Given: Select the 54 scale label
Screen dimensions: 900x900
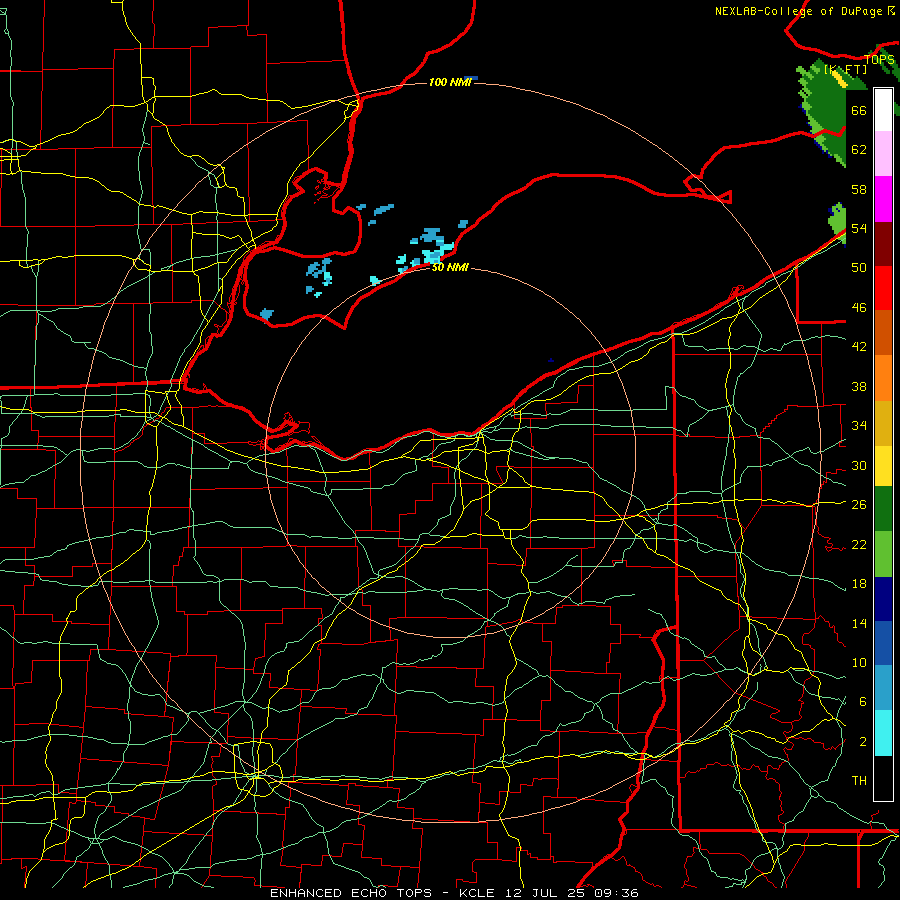Looking at the screenshot, I should pos(859,228).
